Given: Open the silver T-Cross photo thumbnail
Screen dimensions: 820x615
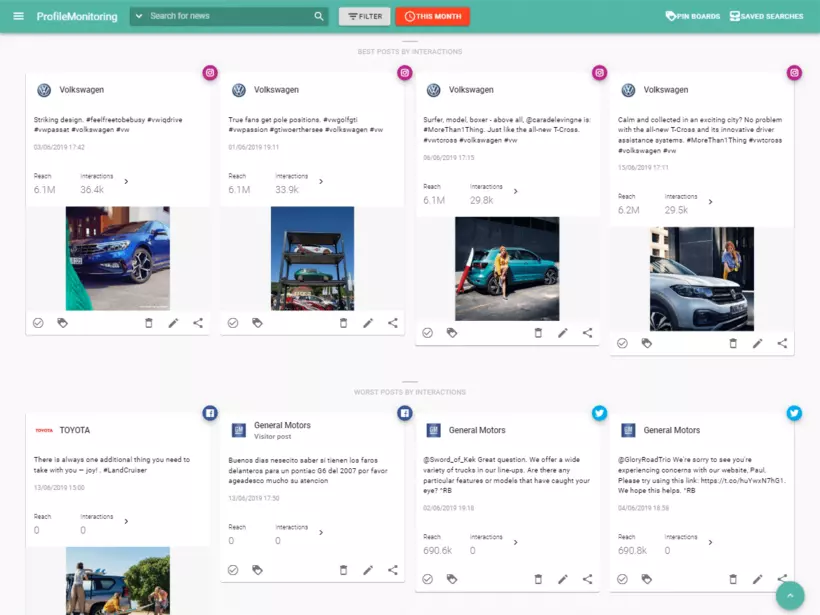Looking at the screenshot, I should [702, 279].
